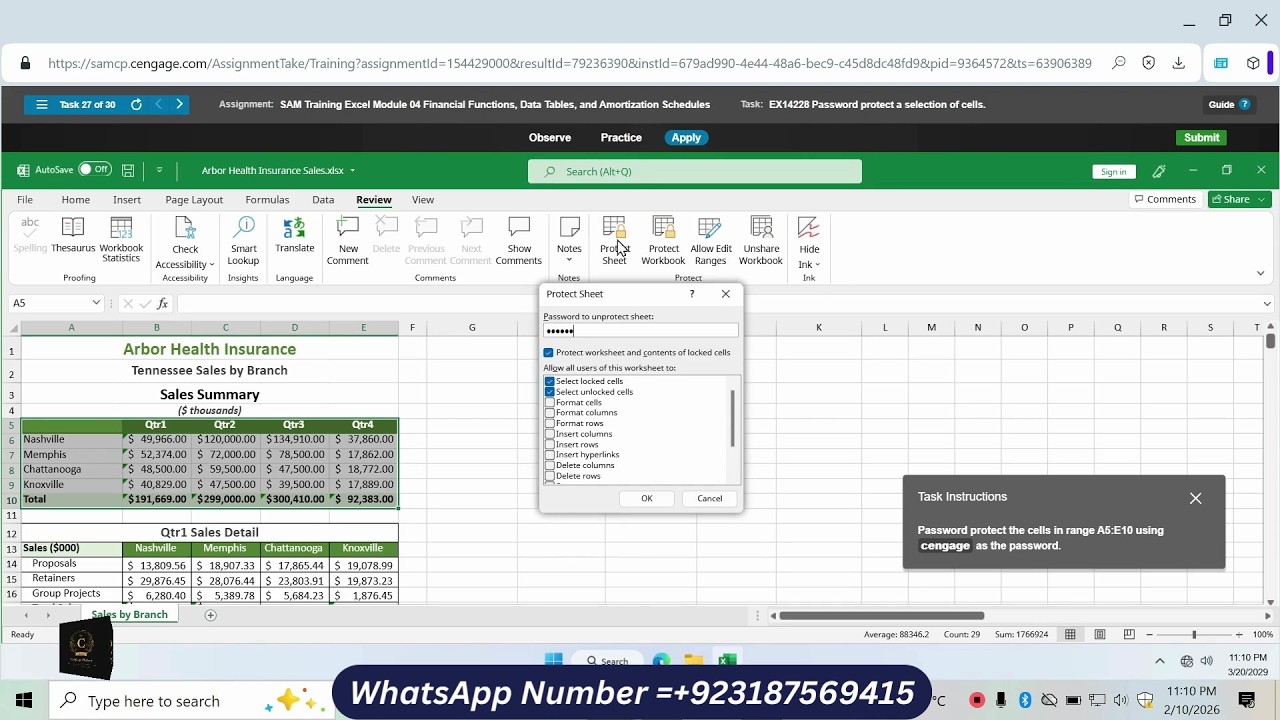Click the SAM task reset icon
This screenshot has height=720, width=1280.
coord(136,104)
